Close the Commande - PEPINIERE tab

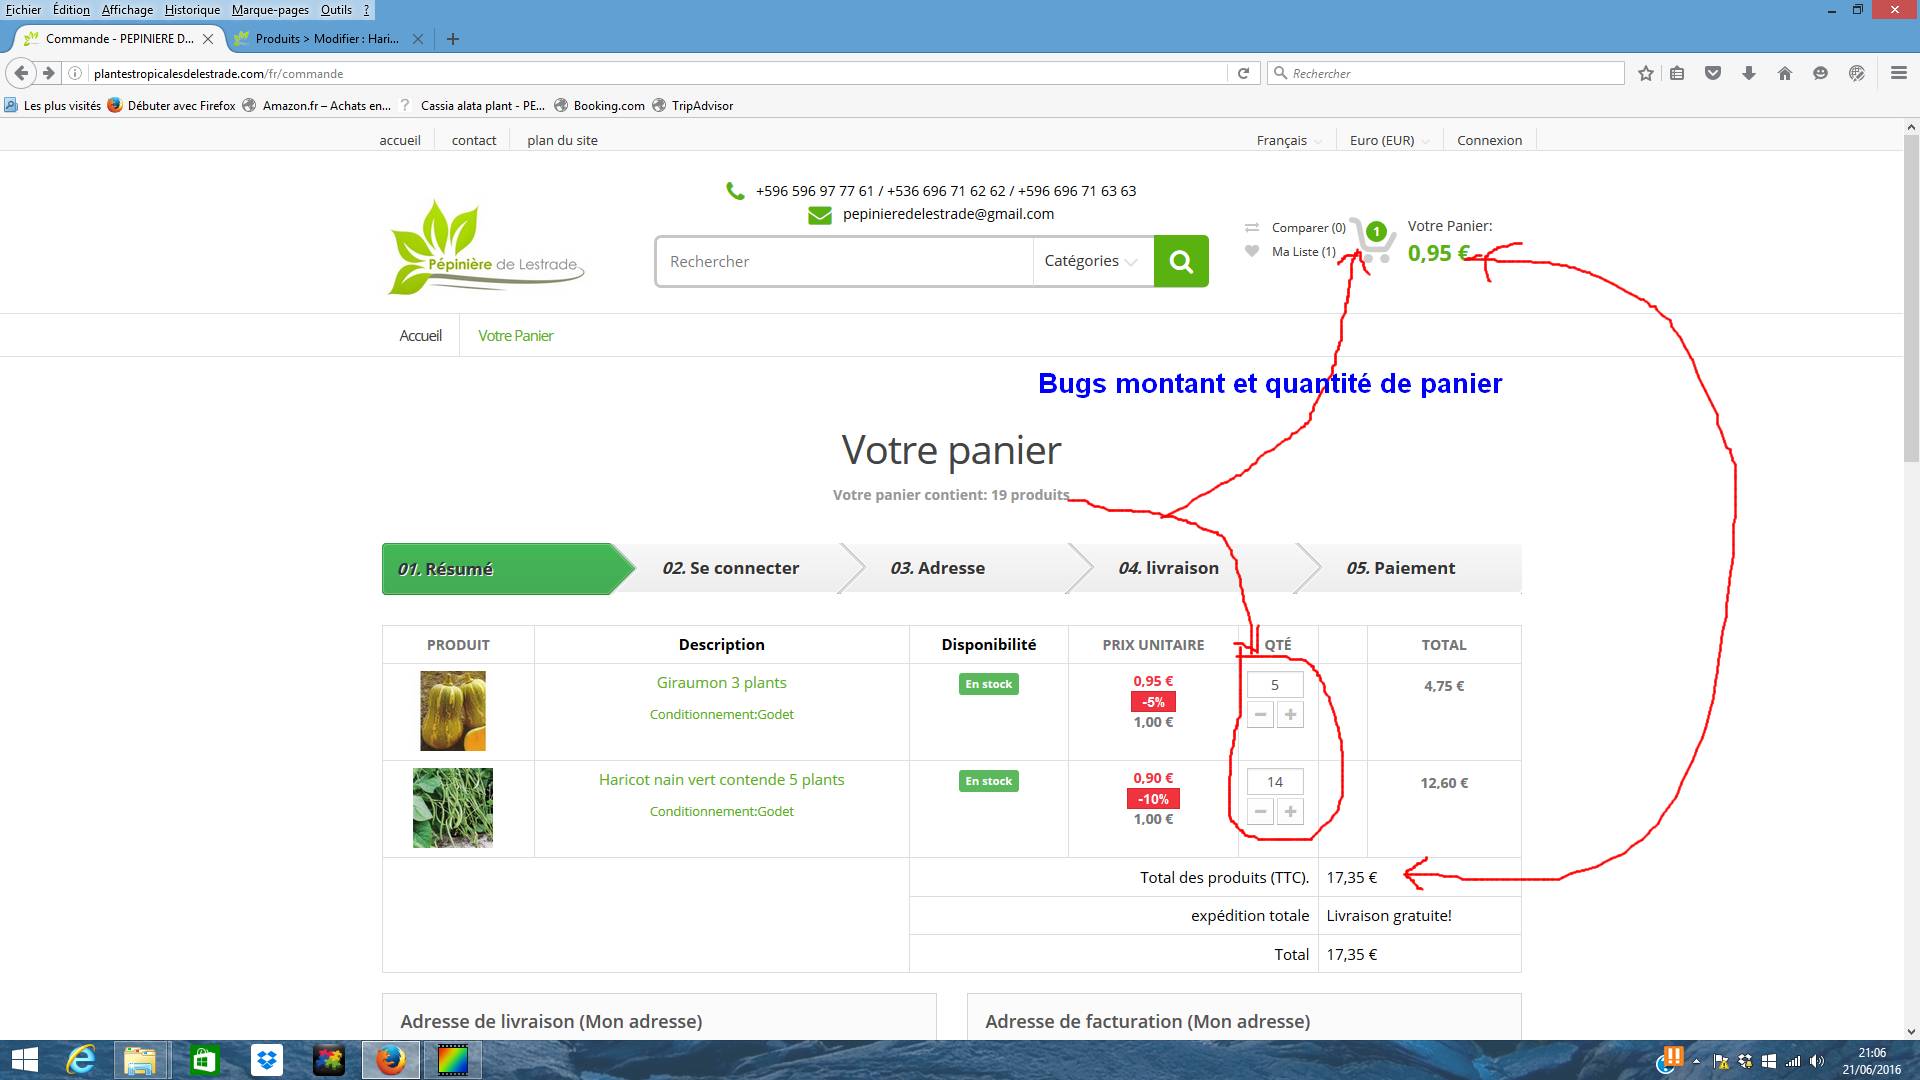tap(208, 39)
